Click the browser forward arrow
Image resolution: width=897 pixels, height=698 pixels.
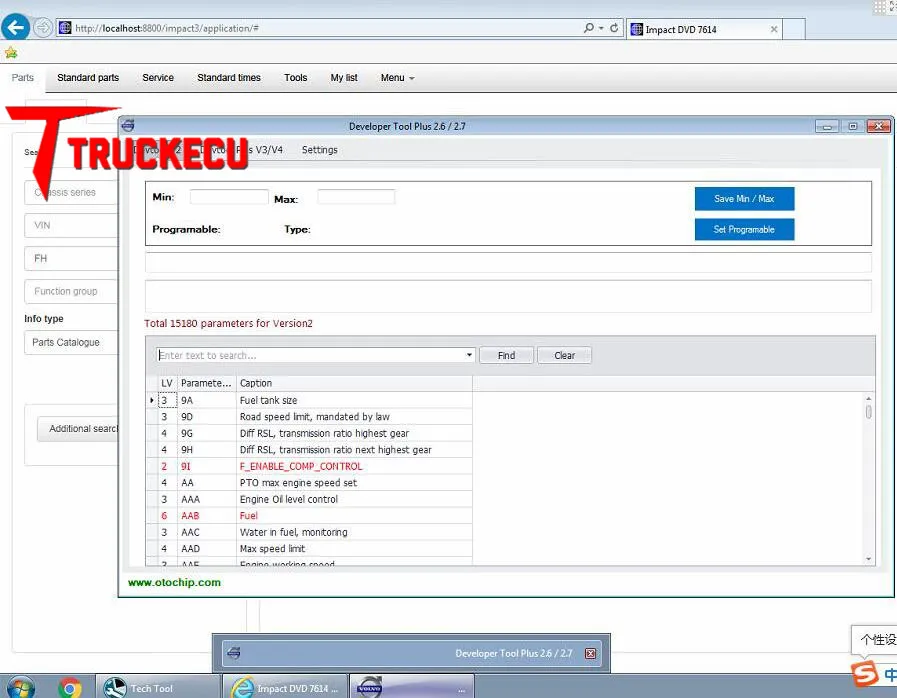tap(42, 27)
